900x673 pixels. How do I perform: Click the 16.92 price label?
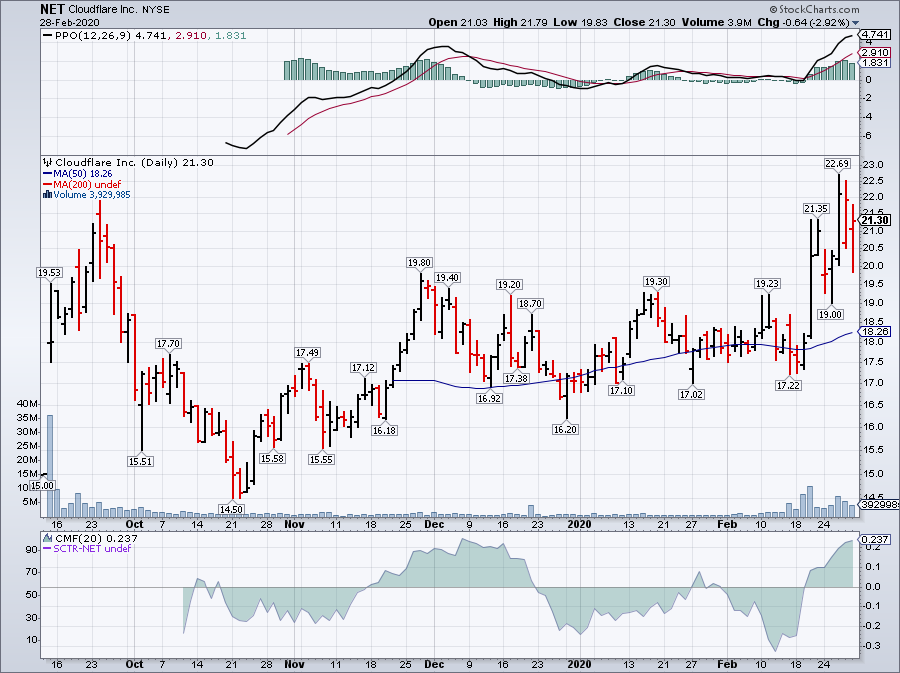tap(489, 399)
